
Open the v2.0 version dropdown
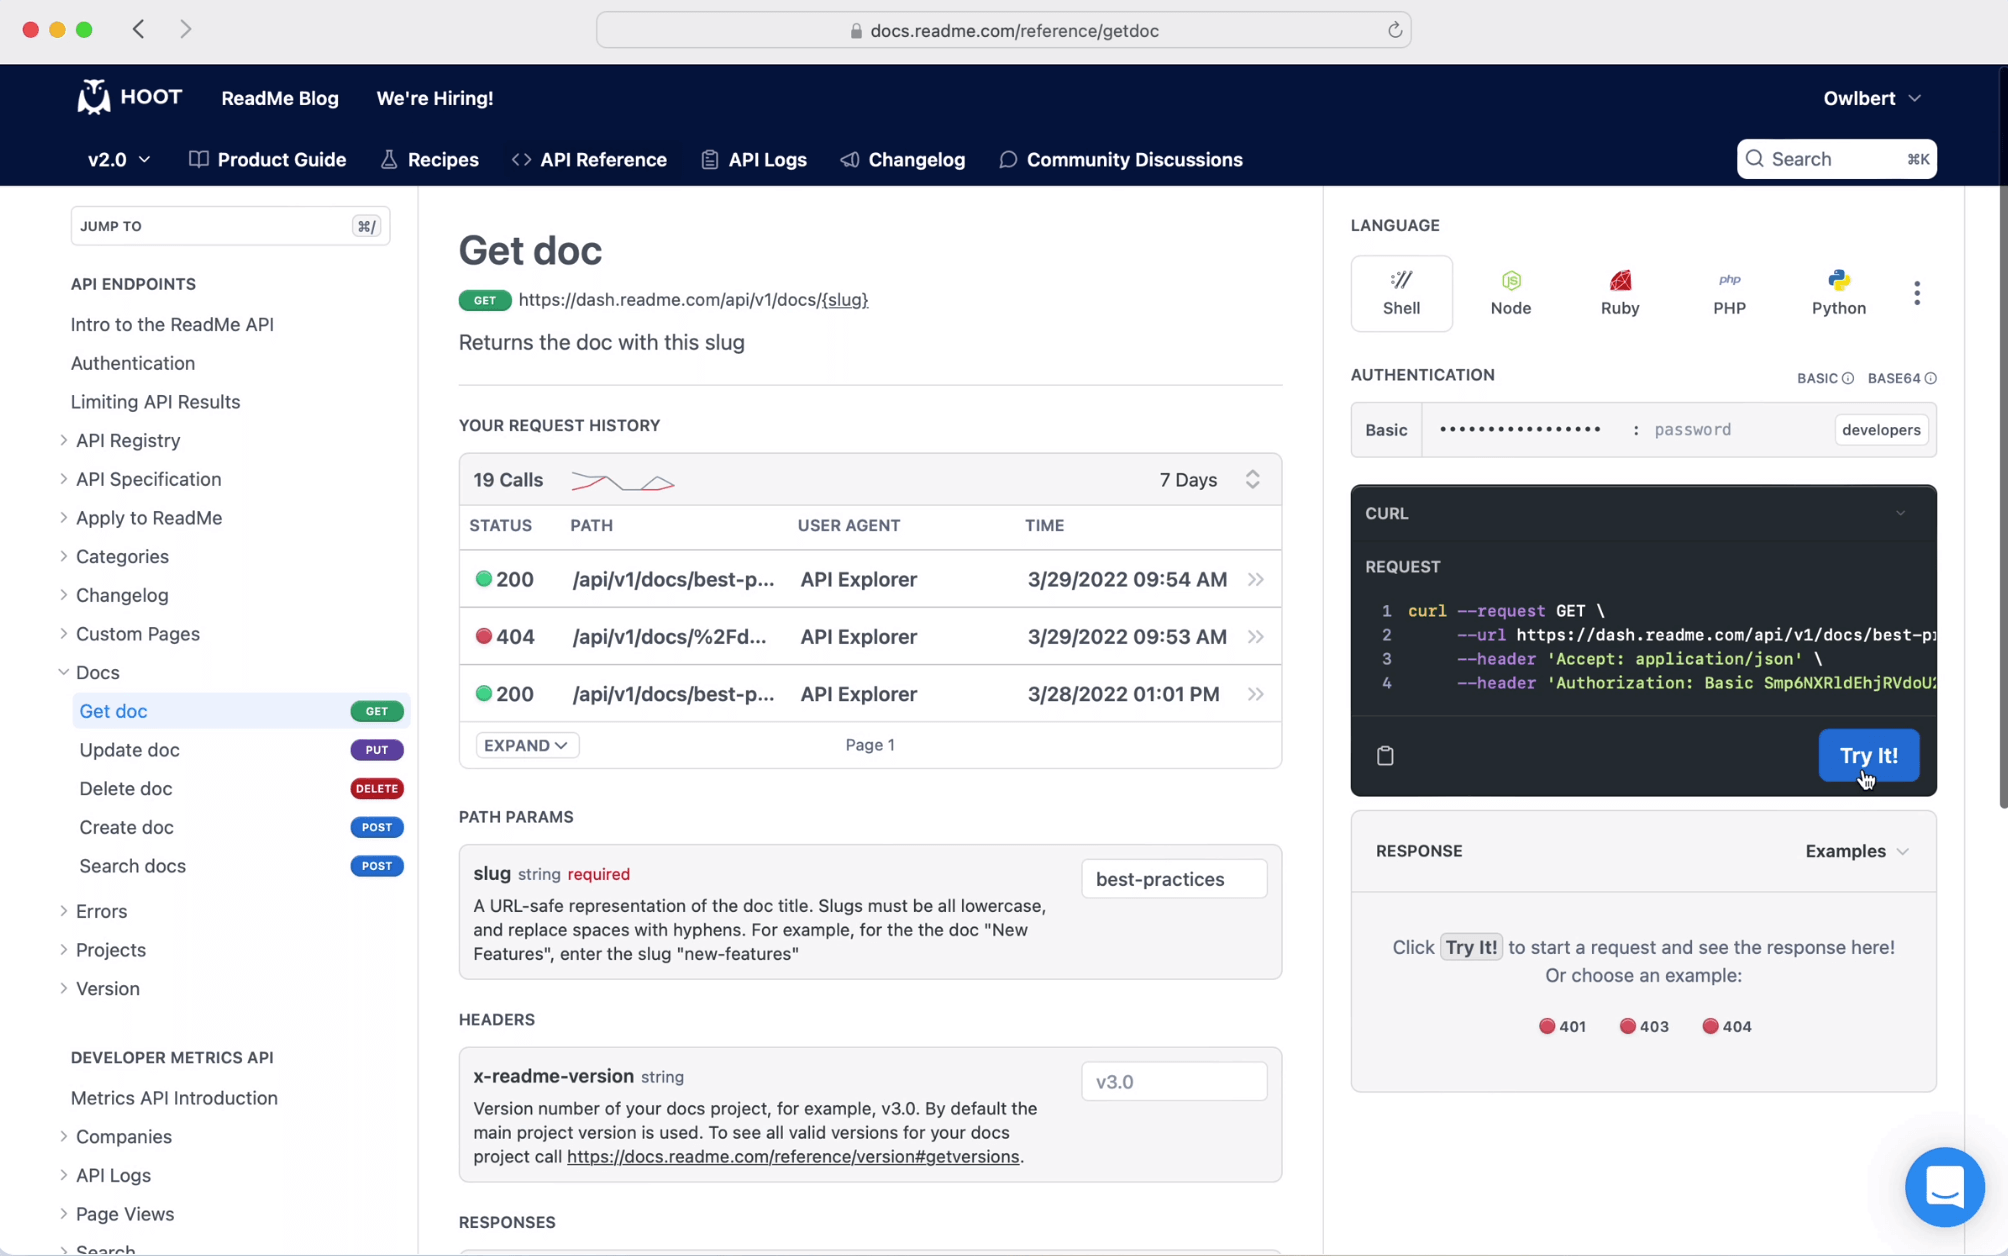119,159
